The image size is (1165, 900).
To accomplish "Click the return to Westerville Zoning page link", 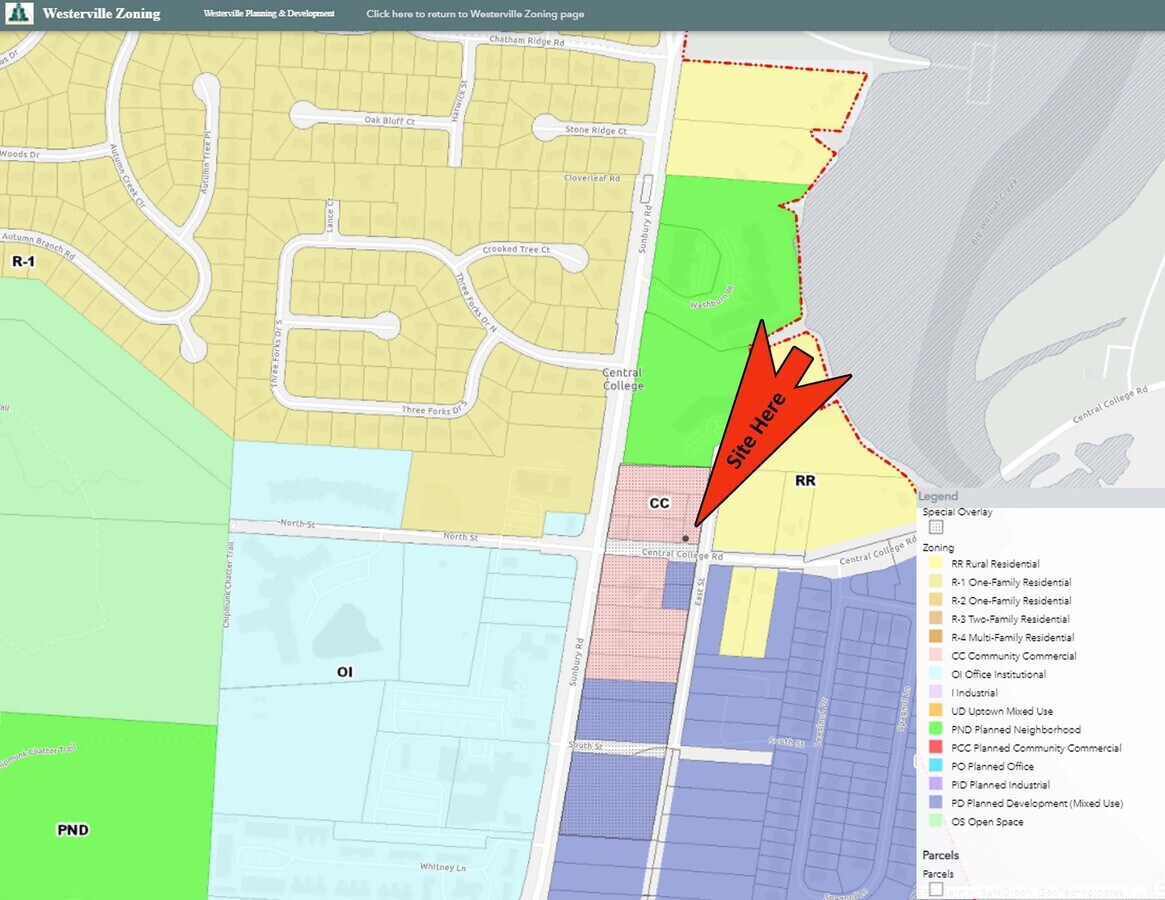I will (x=475, y=14).
